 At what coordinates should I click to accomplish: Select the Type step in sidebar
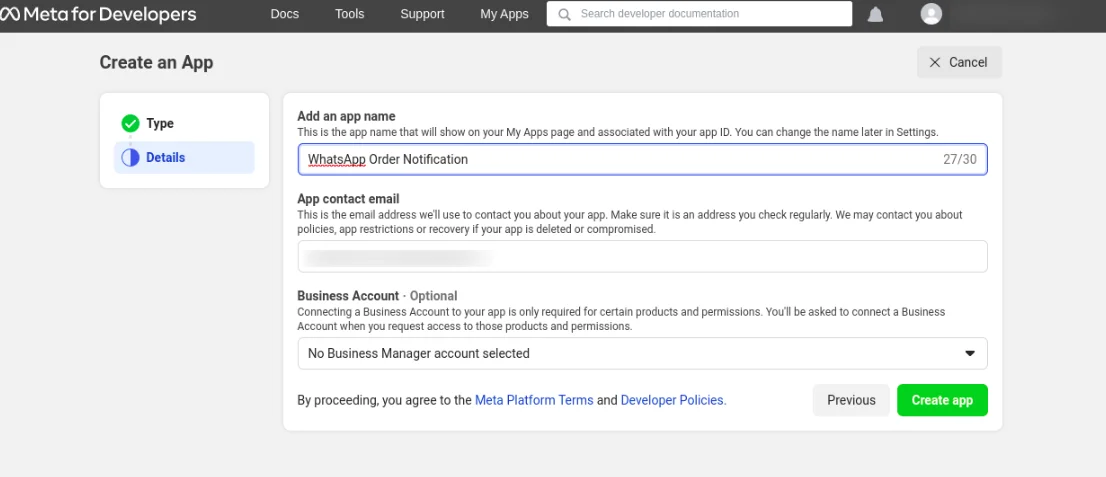click(x=160, y=123)
